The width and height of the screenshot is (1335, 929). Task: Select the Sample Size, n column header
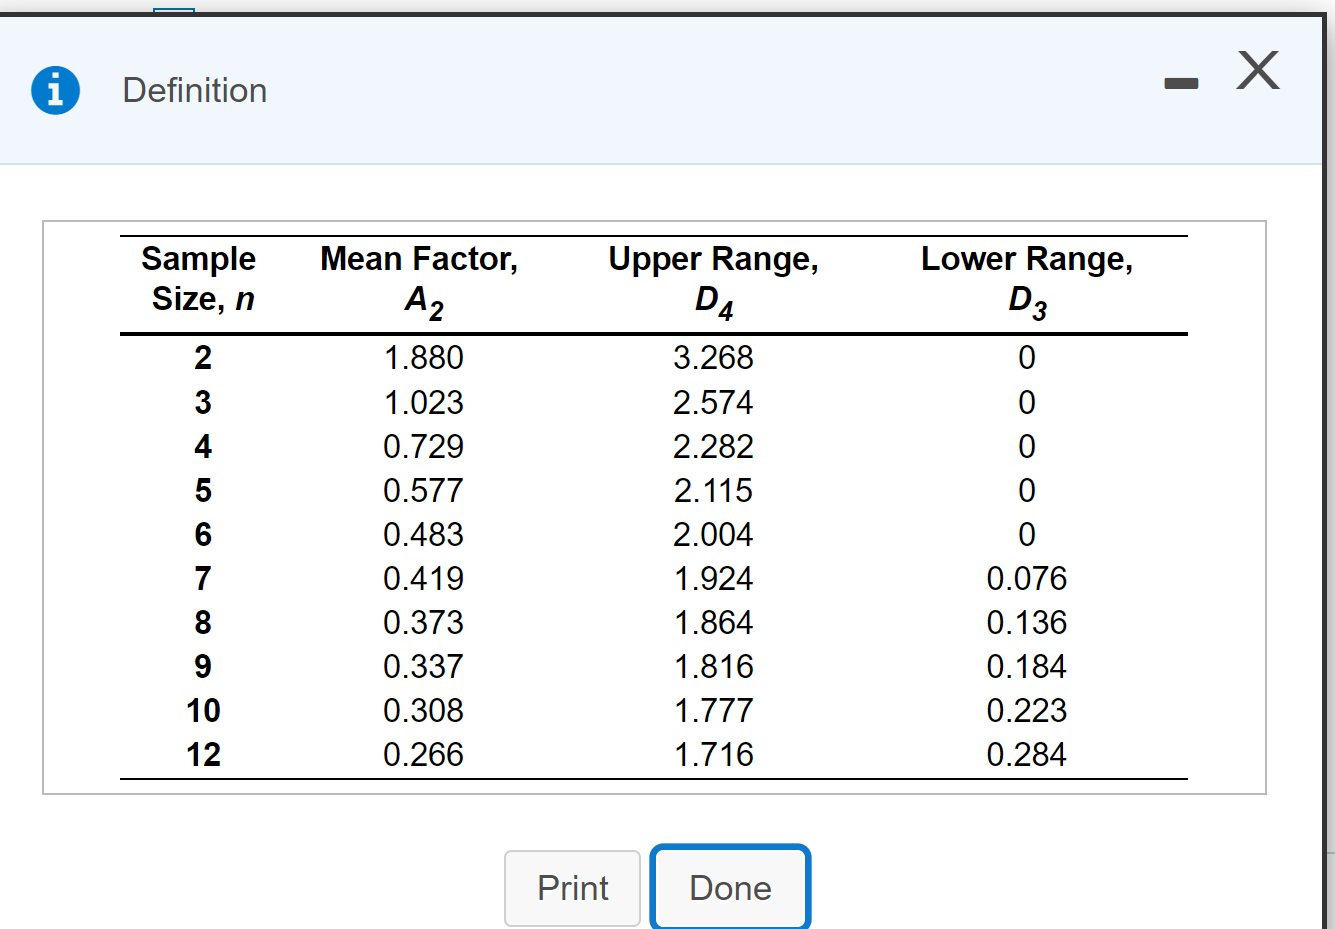coord(200,279)
